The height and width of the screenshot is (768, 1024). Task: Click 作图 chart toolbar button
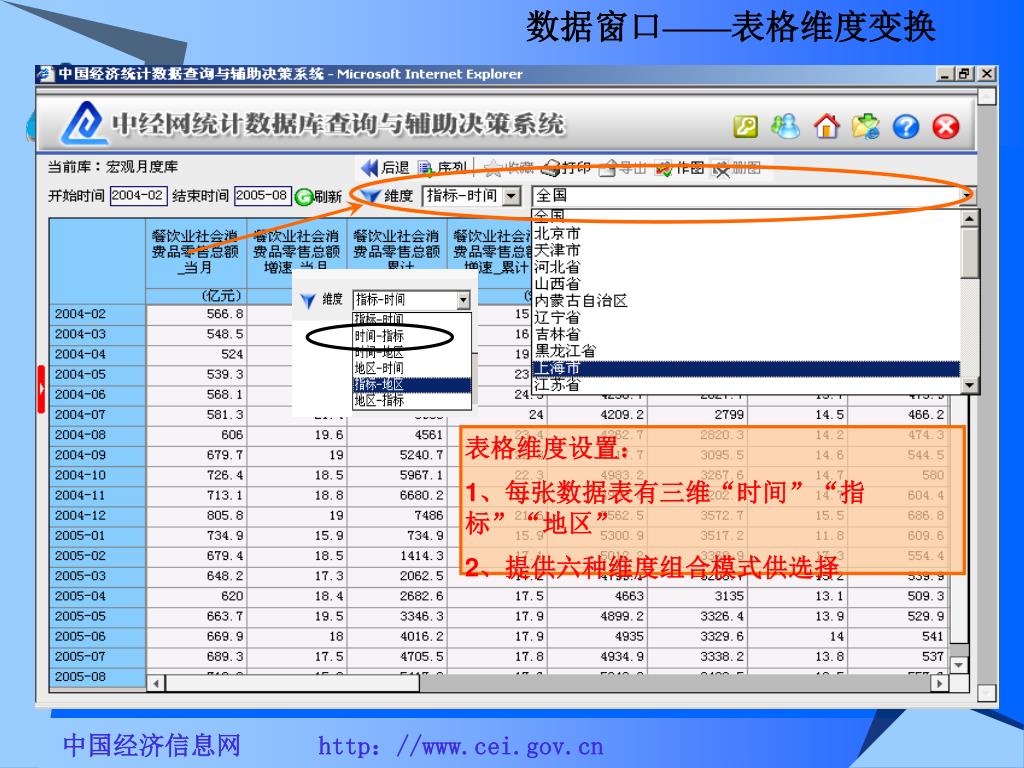click(679, 168)
